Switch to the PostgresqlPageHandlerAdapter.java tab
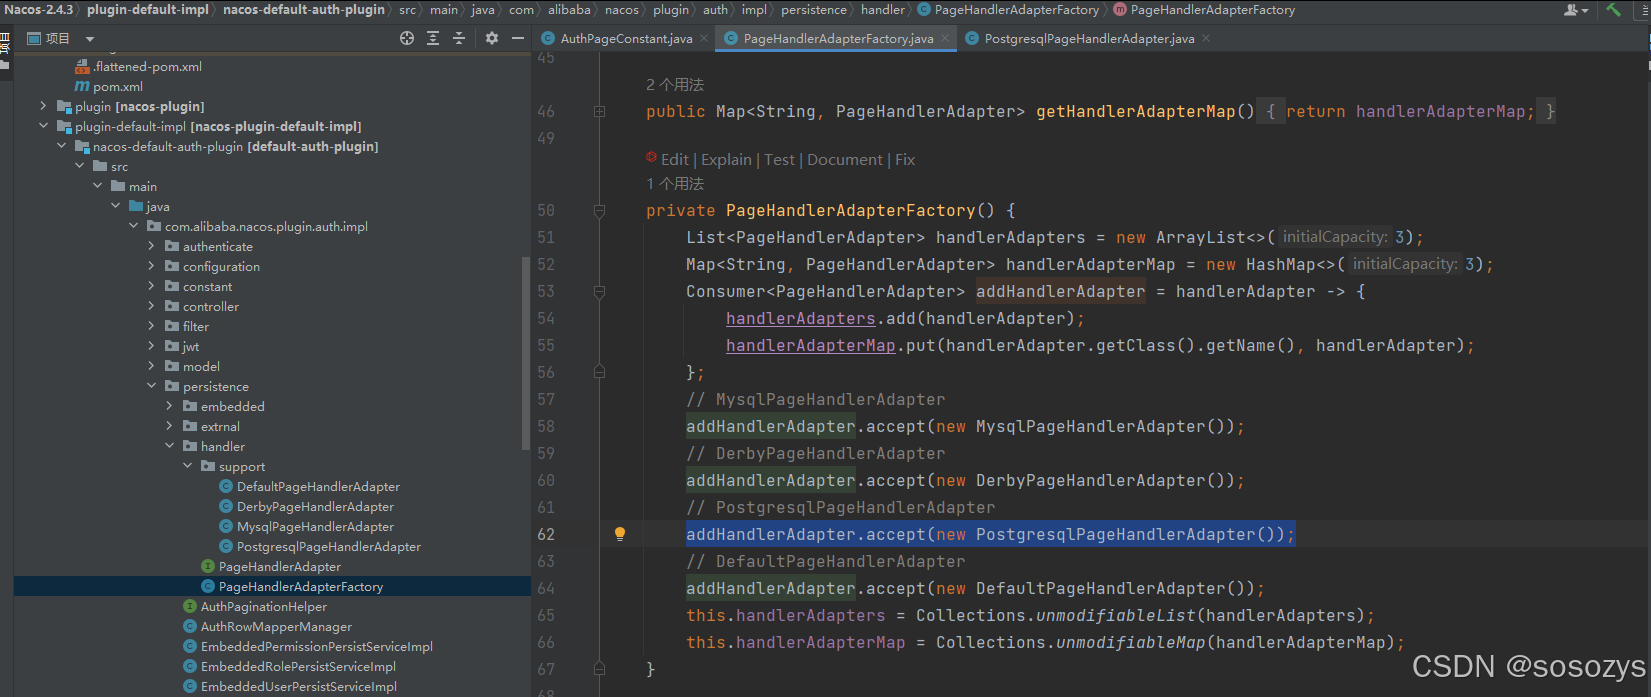The height and width of the screenshot is (697, 1651). 1089,39
